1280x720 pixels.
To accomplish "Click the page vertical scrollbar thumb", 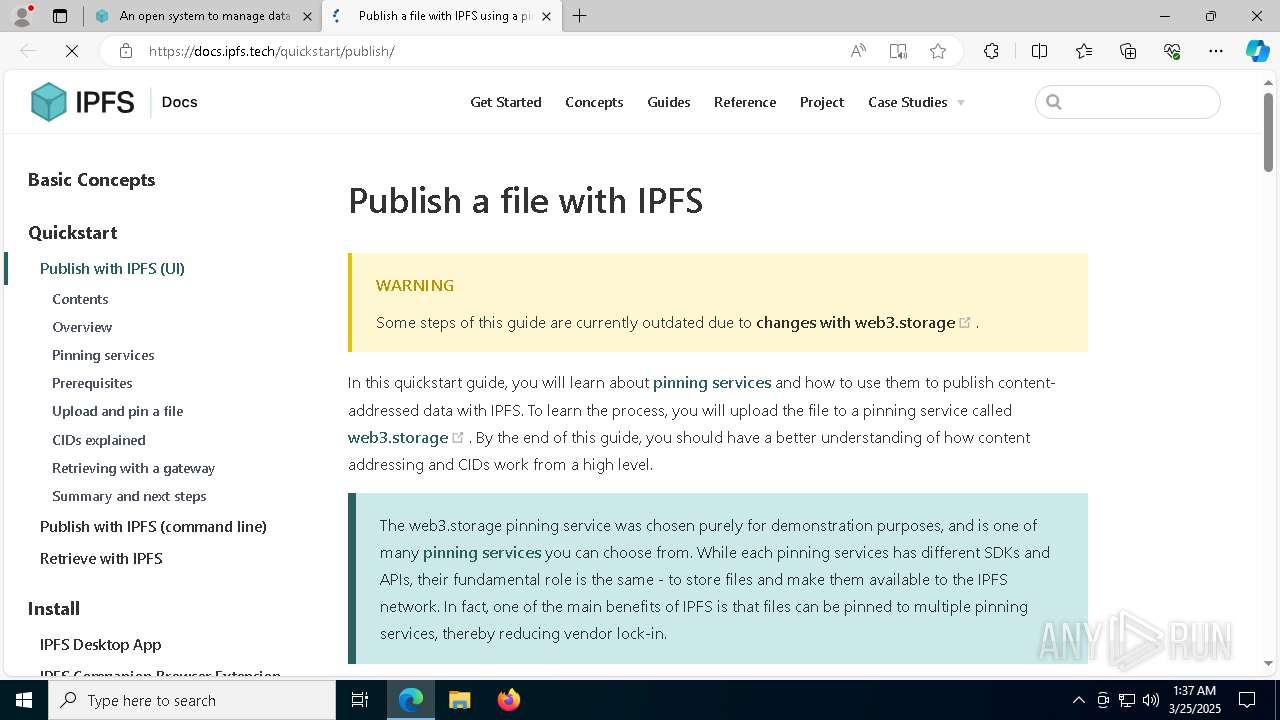I will click(x=1268, y=132).
